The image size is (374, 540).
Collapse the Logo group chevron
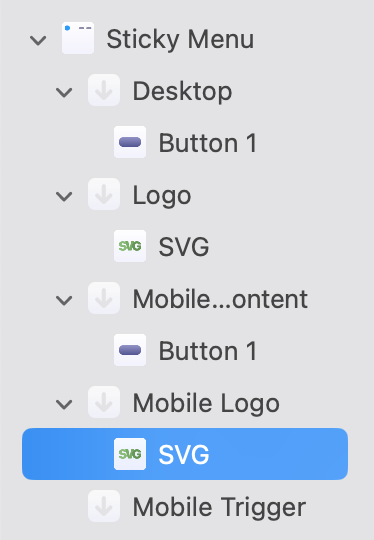[64, 196]
